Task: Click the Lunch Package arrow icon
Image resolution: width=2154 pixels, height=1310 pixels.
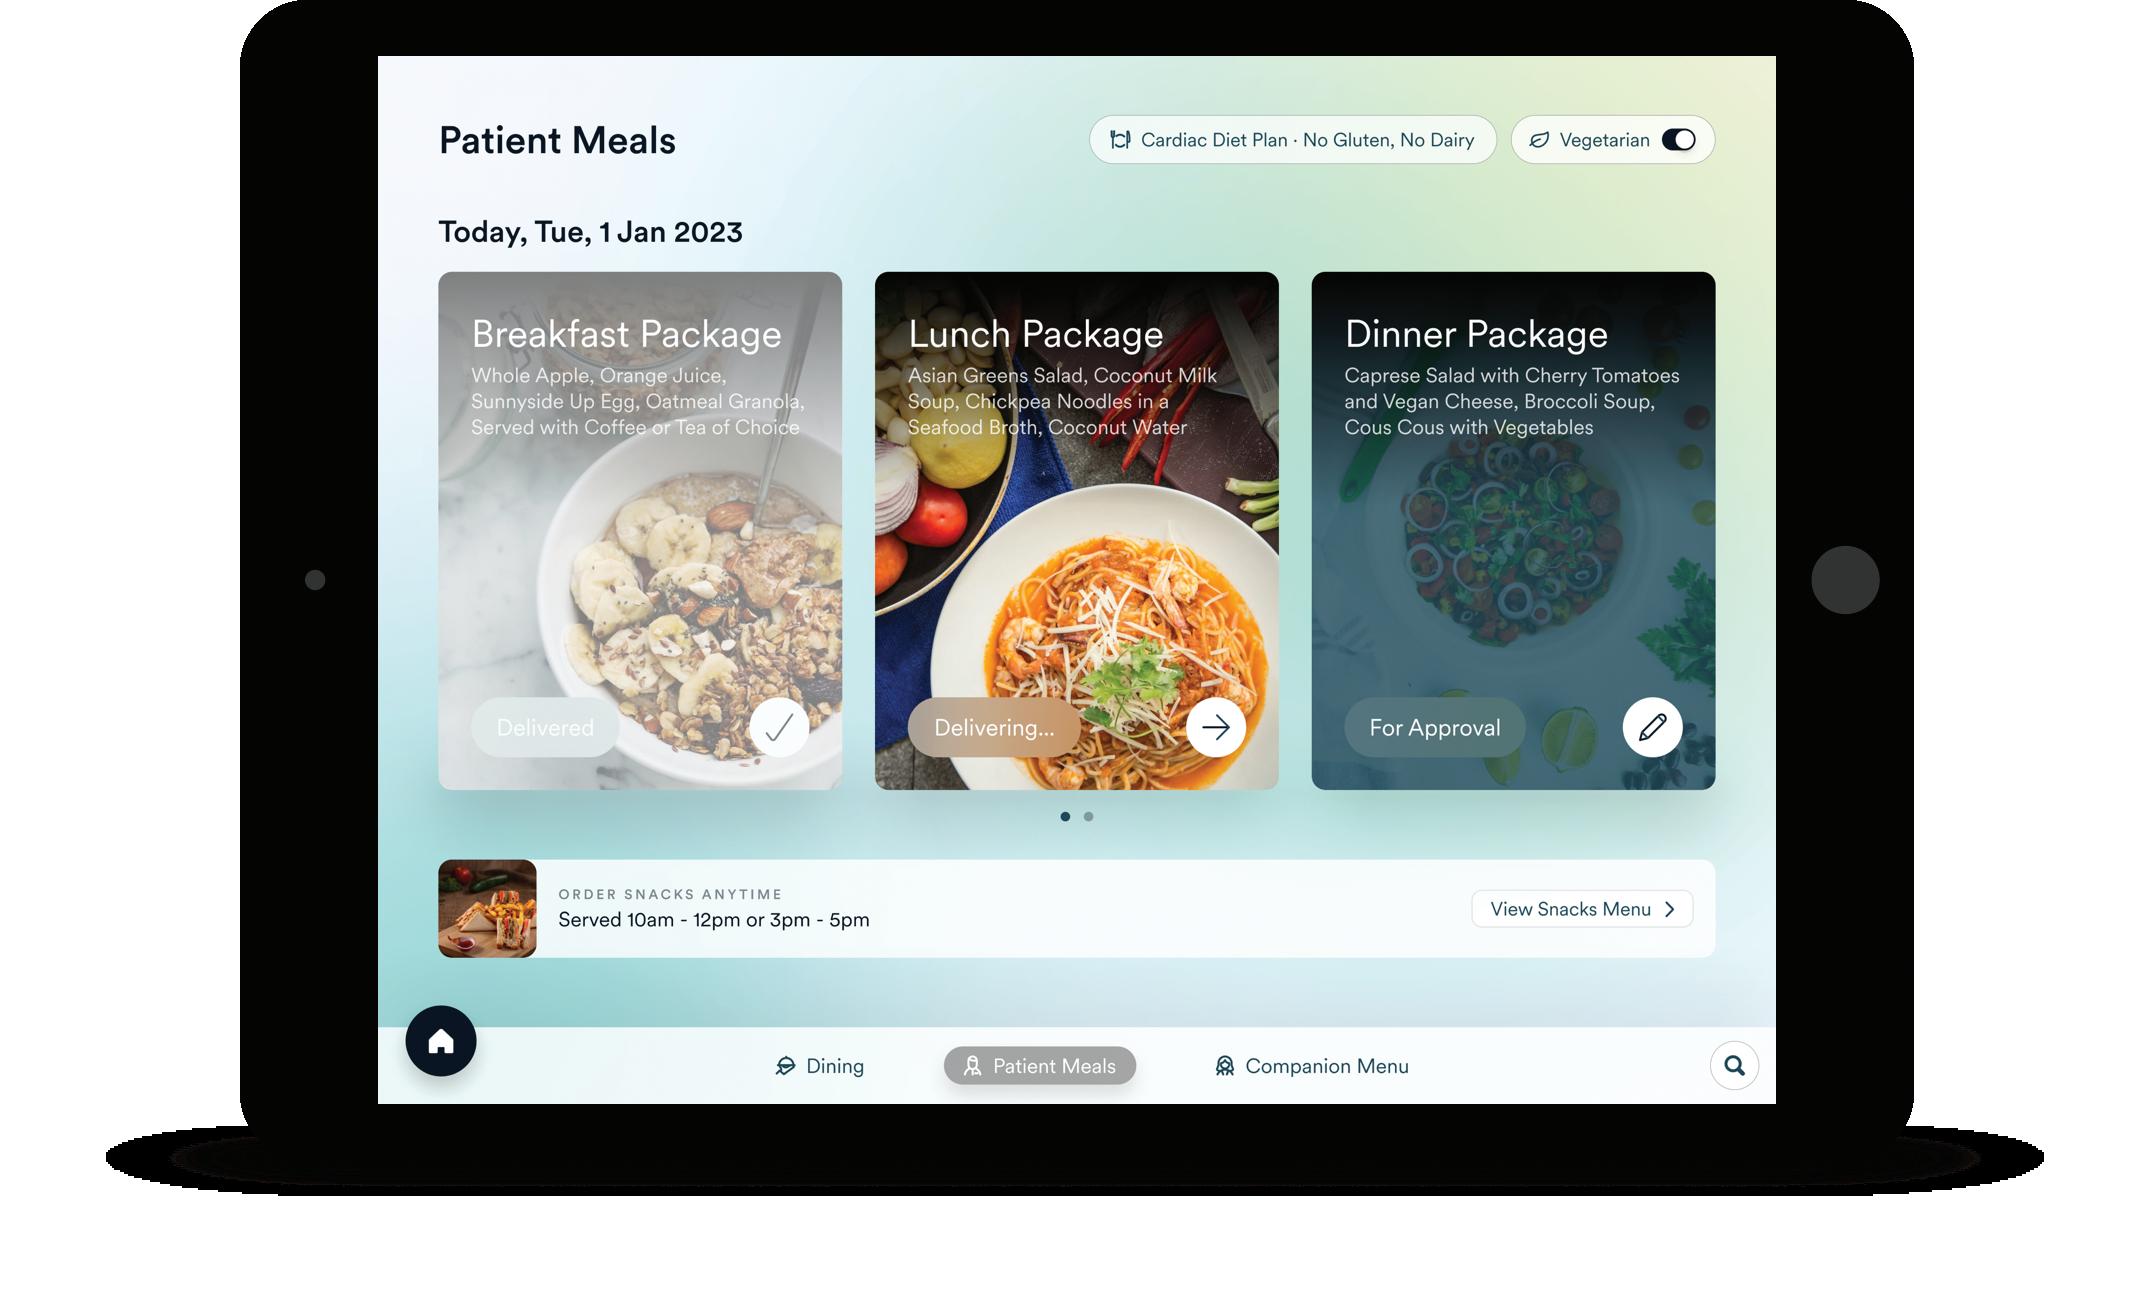Action: 1216,727
